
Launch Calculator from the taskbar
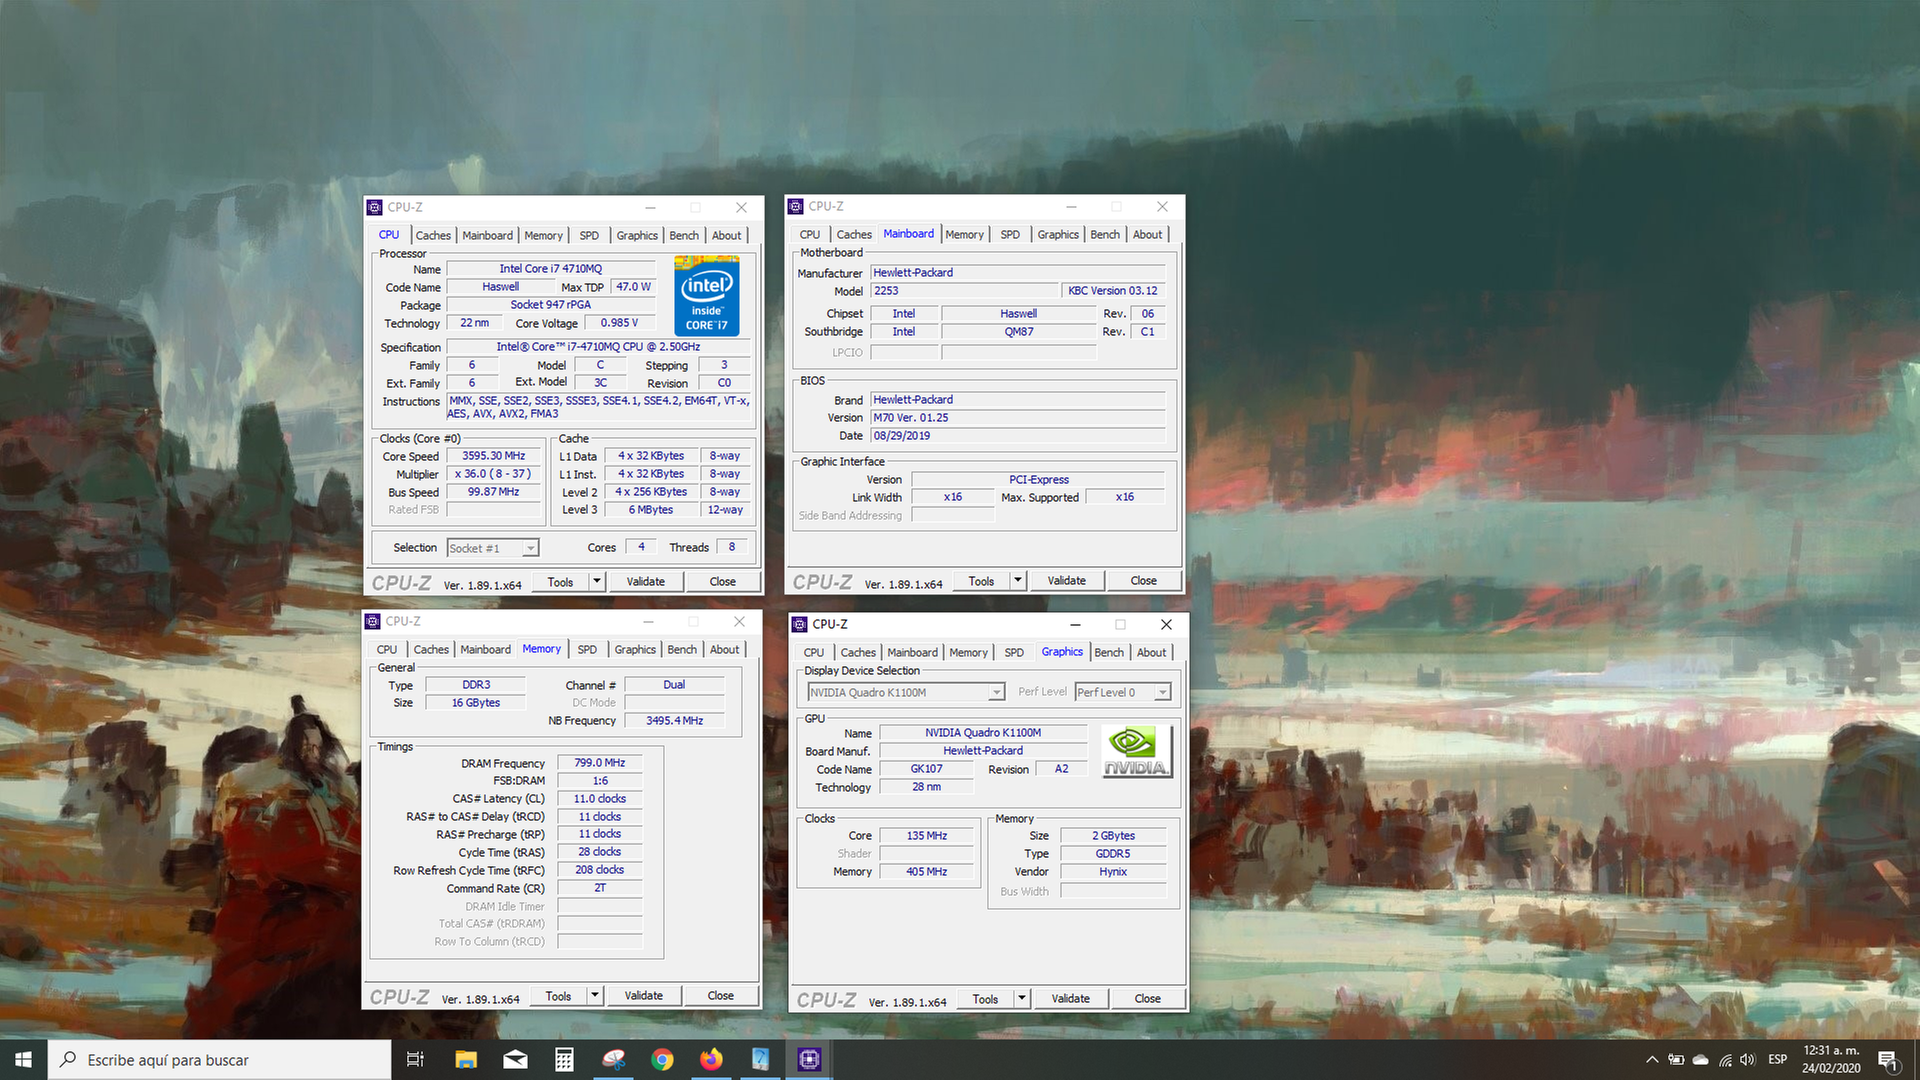(x=564, y=1059)
